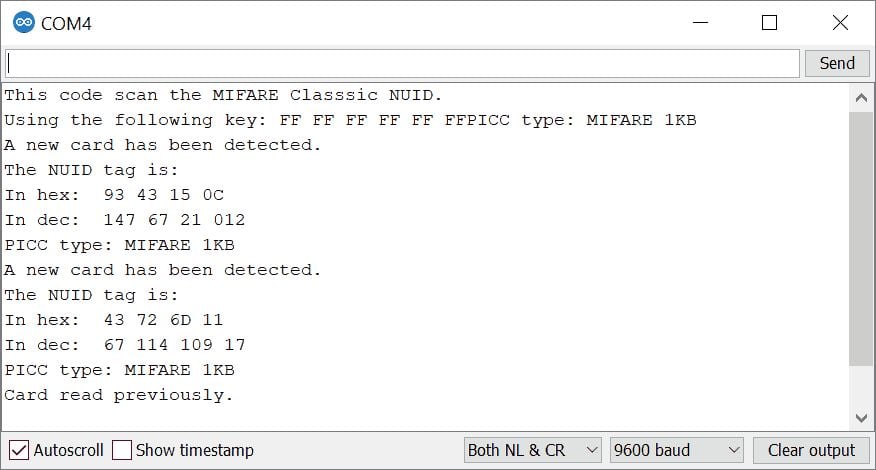Focus the serial message input field
This screenshot has height=470, width=876.
click(402, 63)
